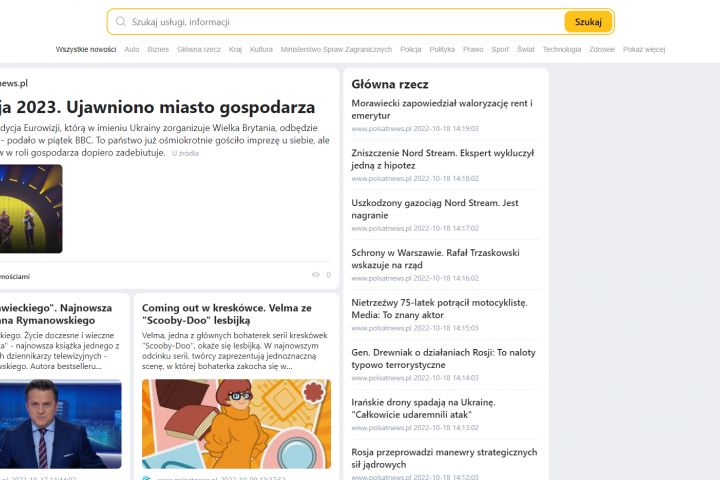Image resolution: width=720 pixels, height=480 pixels.
Task: Open the Prawo category
Action: tap(473, 50)
